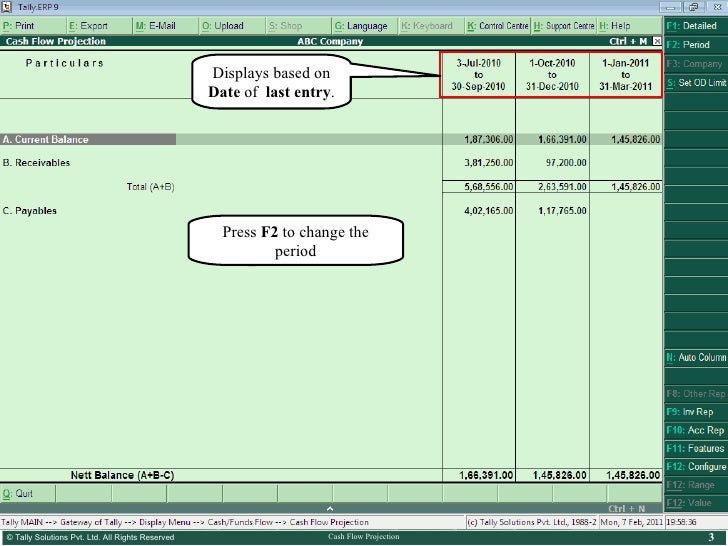Expand the calculator pane with the up arrow
The image size is (728, 546).
tap(330, 508)
